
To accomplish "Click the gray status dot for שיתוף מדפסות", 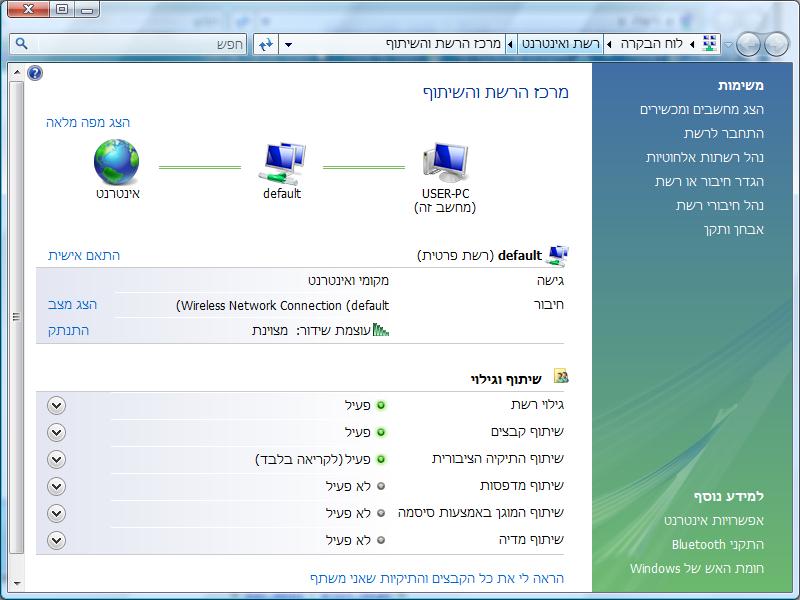I will point(381,486).
